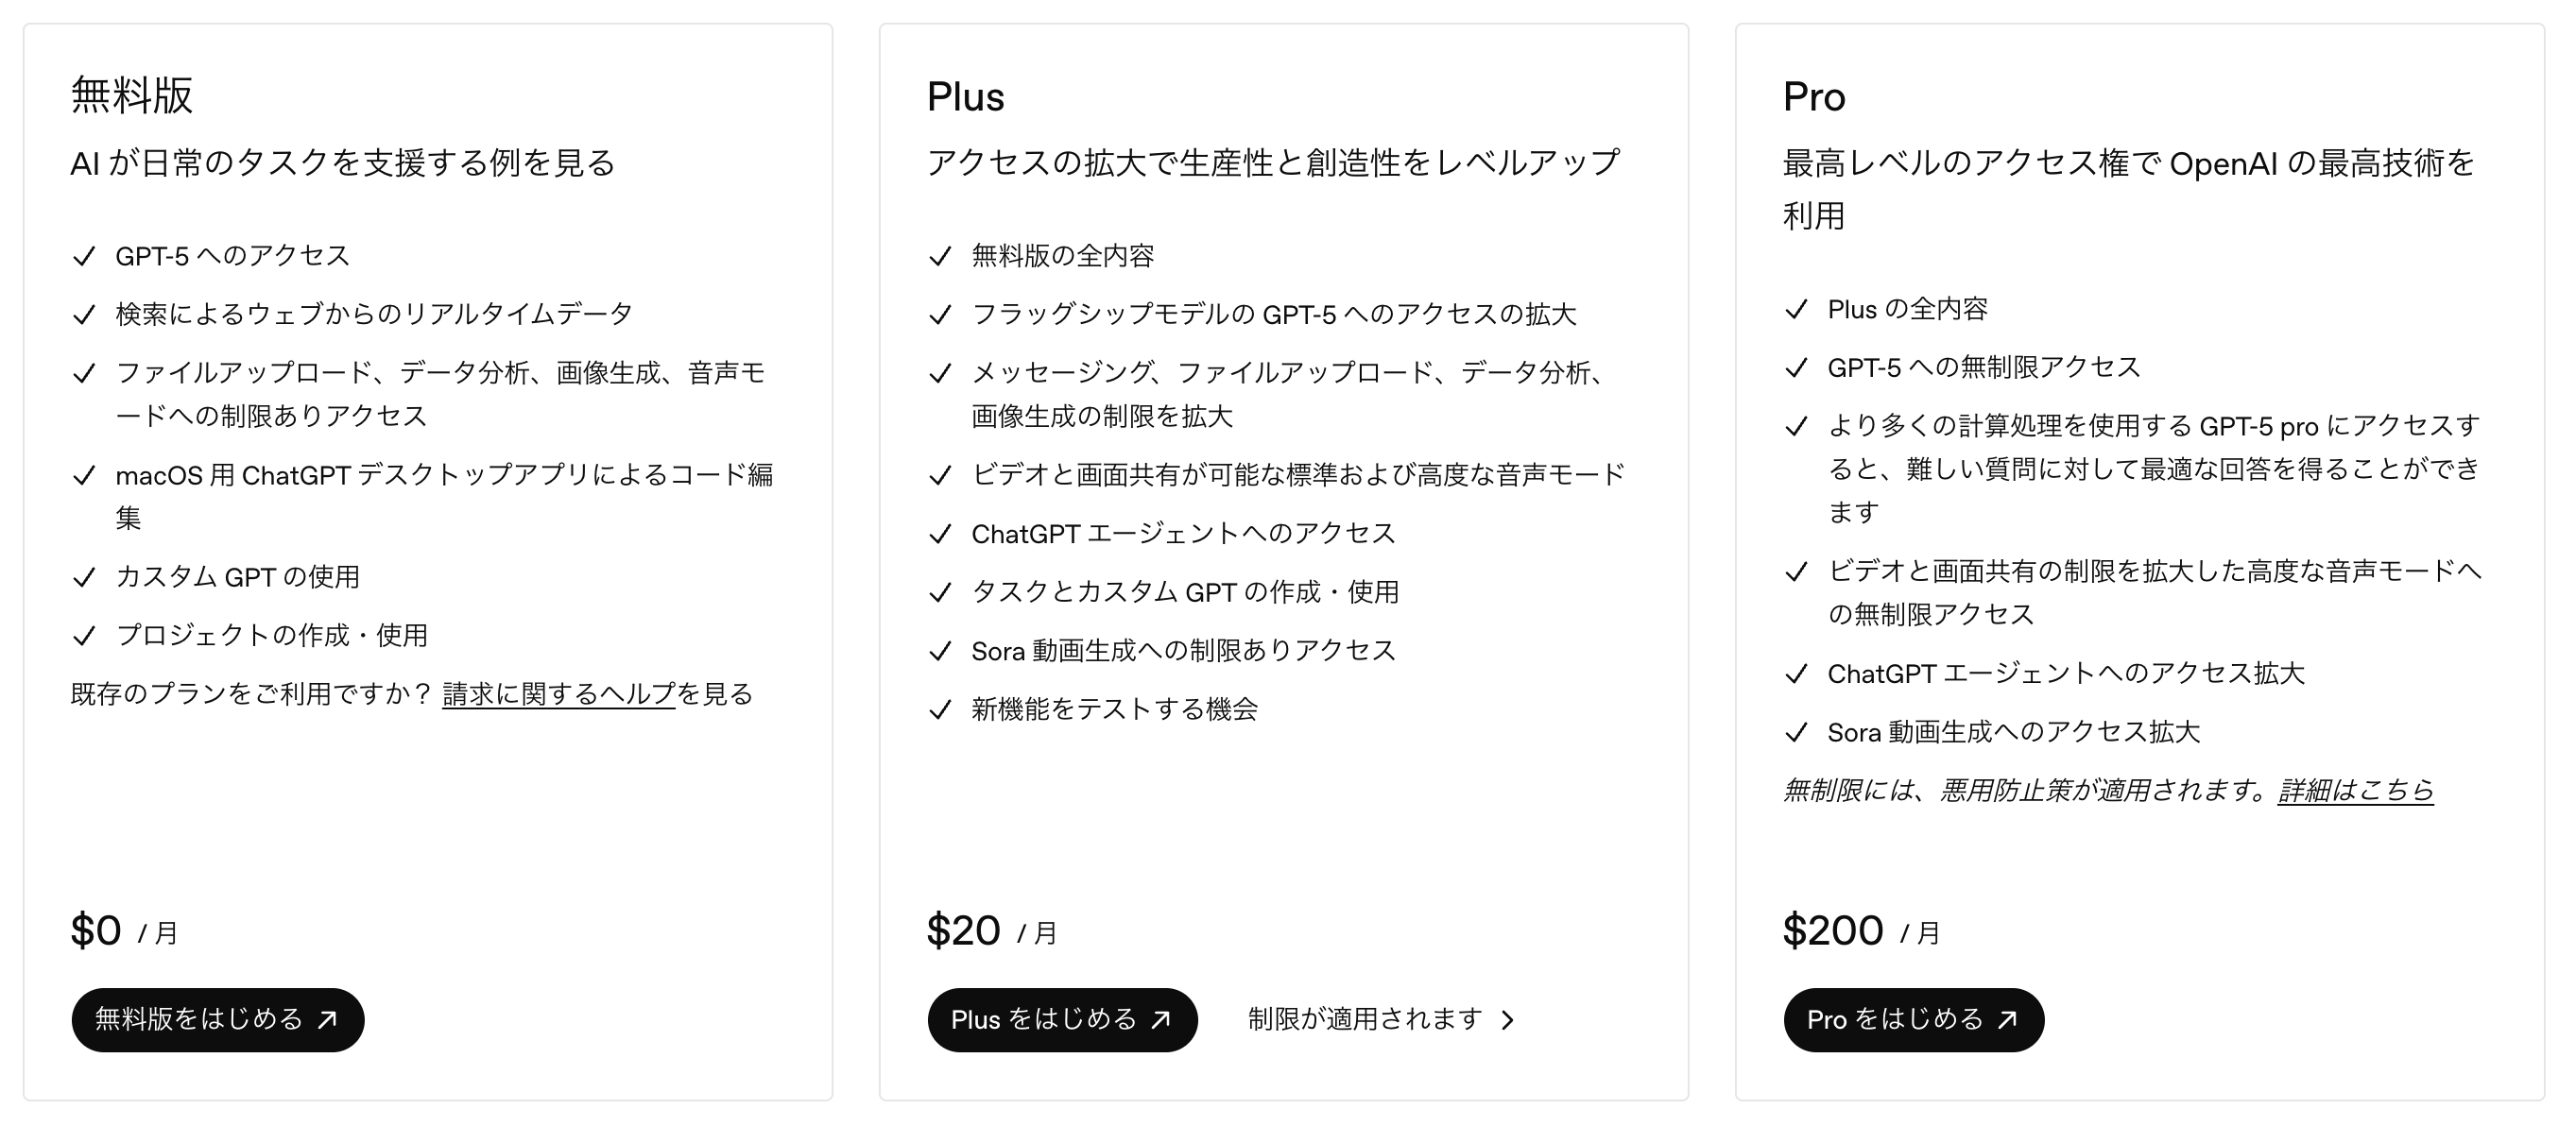Click the $200 monthly price

[x=1833, y=931]
